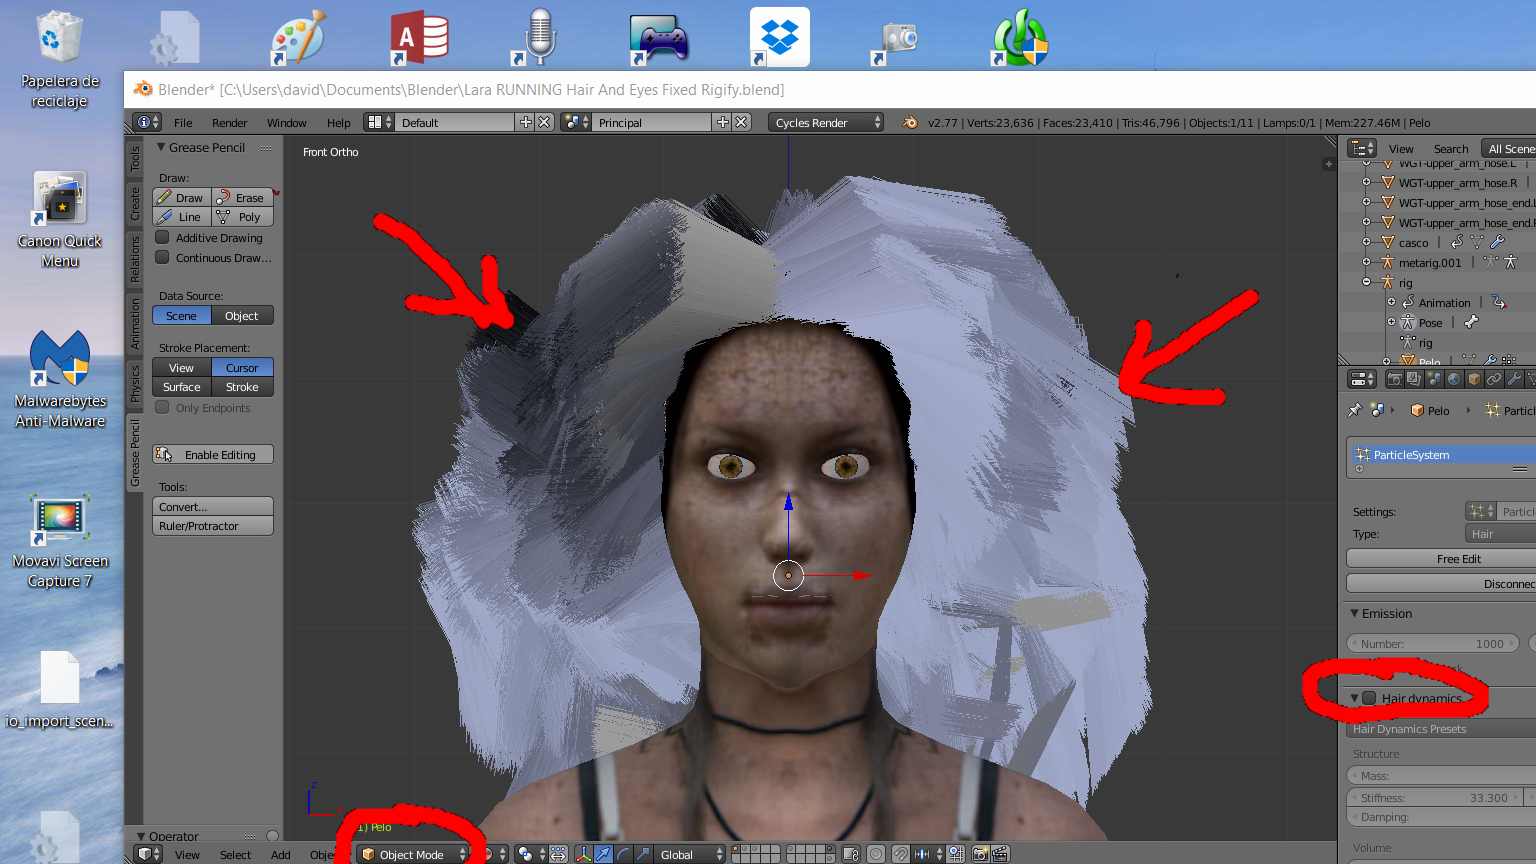
Task: Open the World properties tab
Action: [x=1454, y=379]
